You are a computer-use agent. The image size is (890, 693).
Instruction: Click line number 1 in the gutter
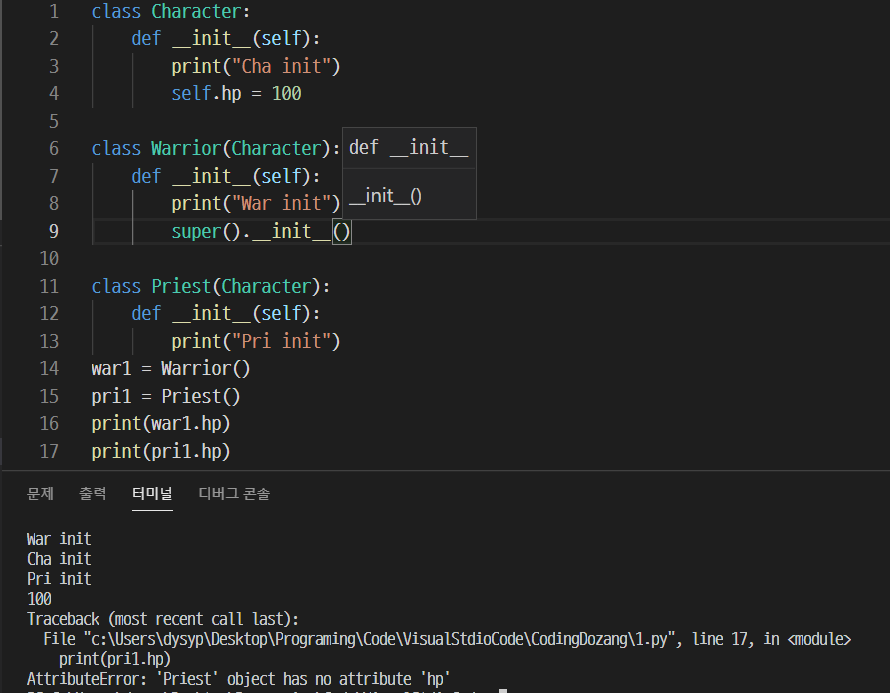tap(54, 11)
